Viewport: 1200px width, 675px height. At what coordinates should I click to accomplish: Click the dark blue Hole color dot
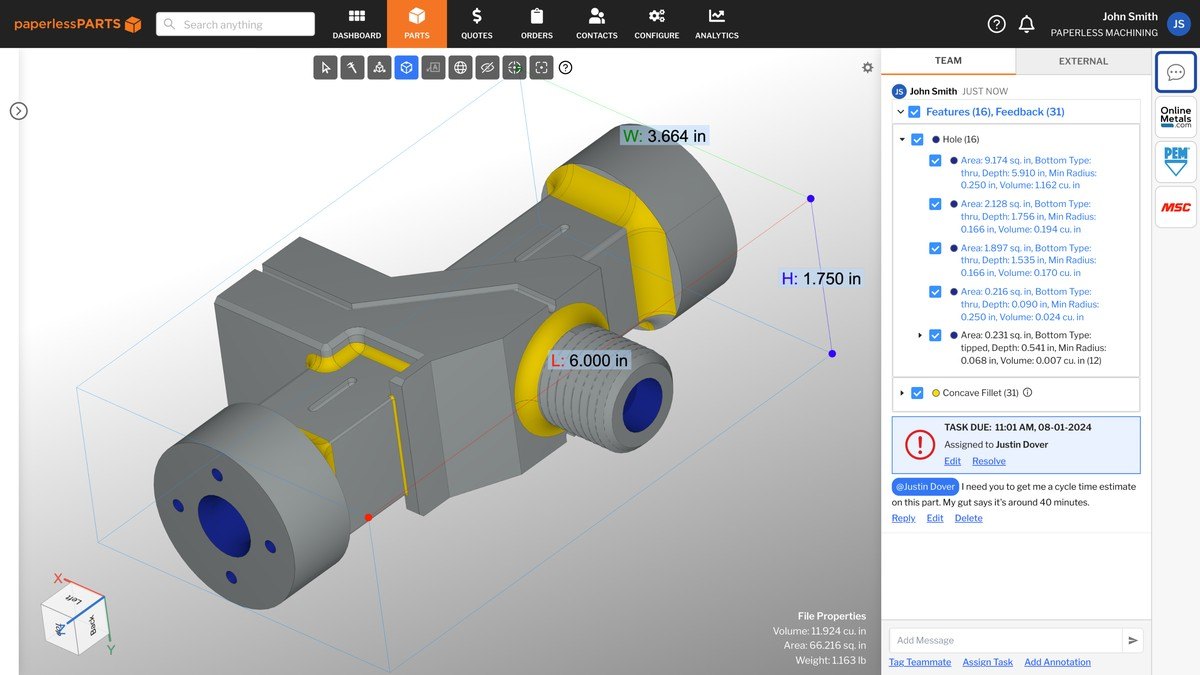coord(935,140)
